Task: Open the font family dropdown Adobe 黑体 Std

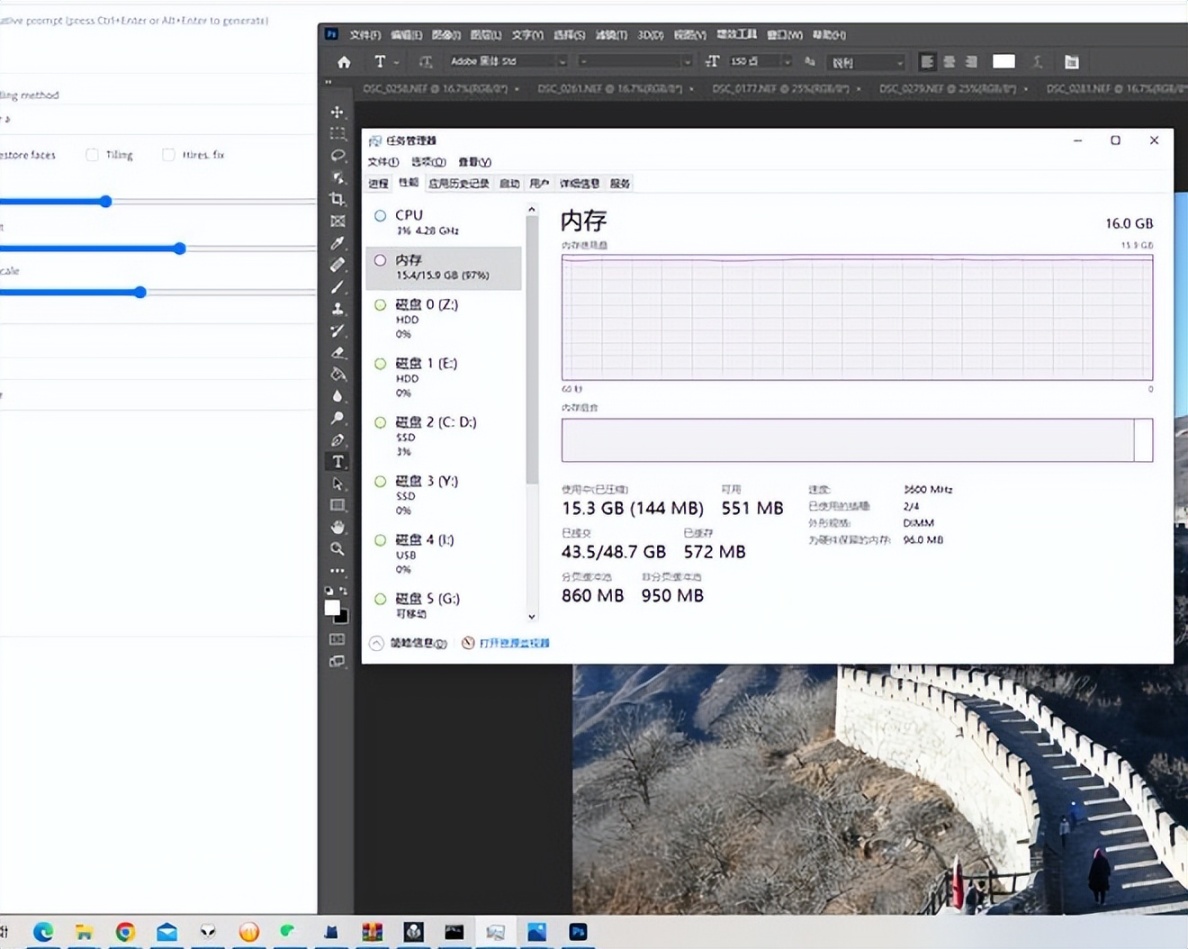Action: (x=506, y=61)
